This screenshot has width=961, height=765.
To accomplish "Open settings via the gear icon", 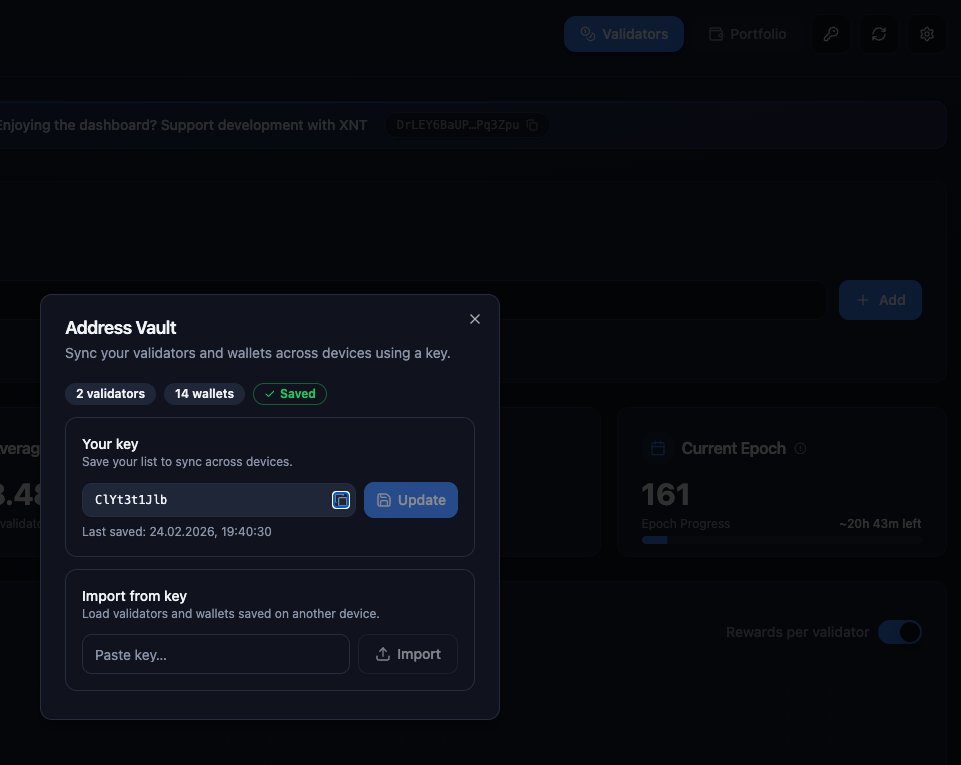I will coord(927,34).
